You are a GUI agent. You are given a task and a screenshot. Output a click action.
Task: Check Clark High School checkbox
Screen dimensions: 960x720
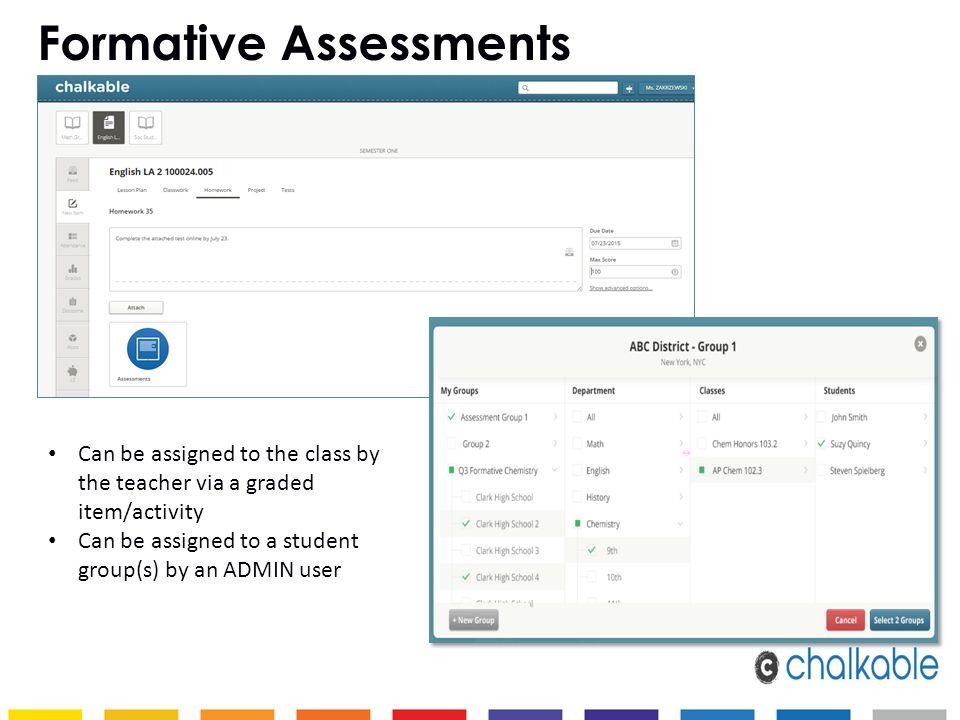pos(466,497)
